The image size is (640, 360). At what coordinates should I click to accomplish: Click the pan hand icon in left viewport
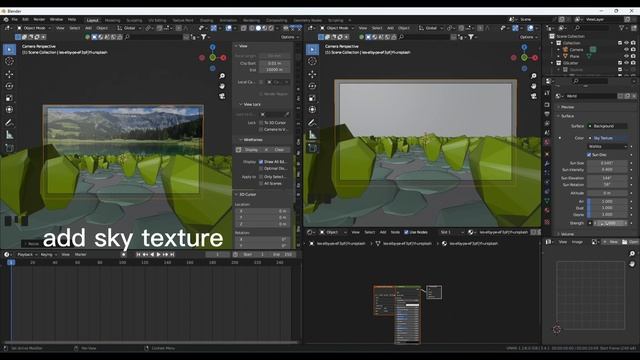(222, 86)
